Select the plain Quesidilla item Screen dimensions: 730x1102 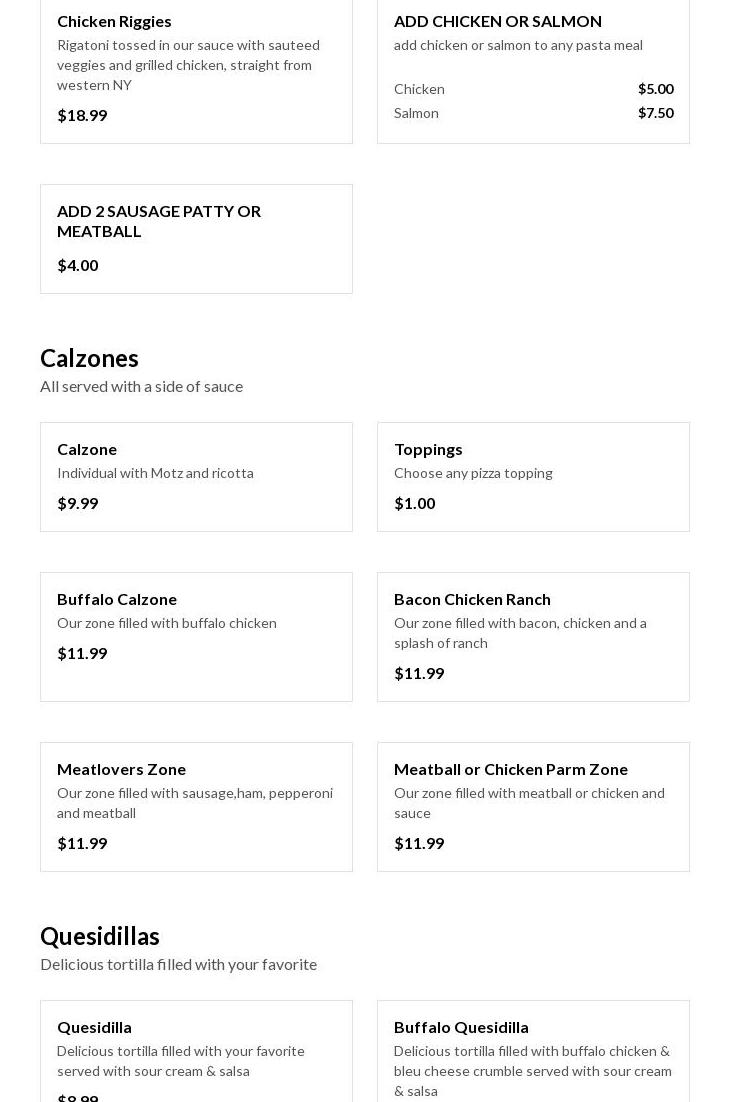(x=196, y=1051)
